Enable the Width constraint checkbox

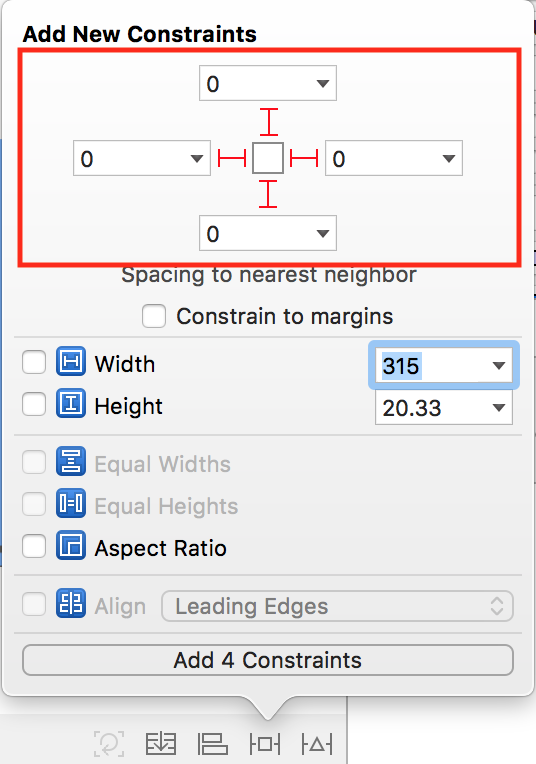[34, 363]
